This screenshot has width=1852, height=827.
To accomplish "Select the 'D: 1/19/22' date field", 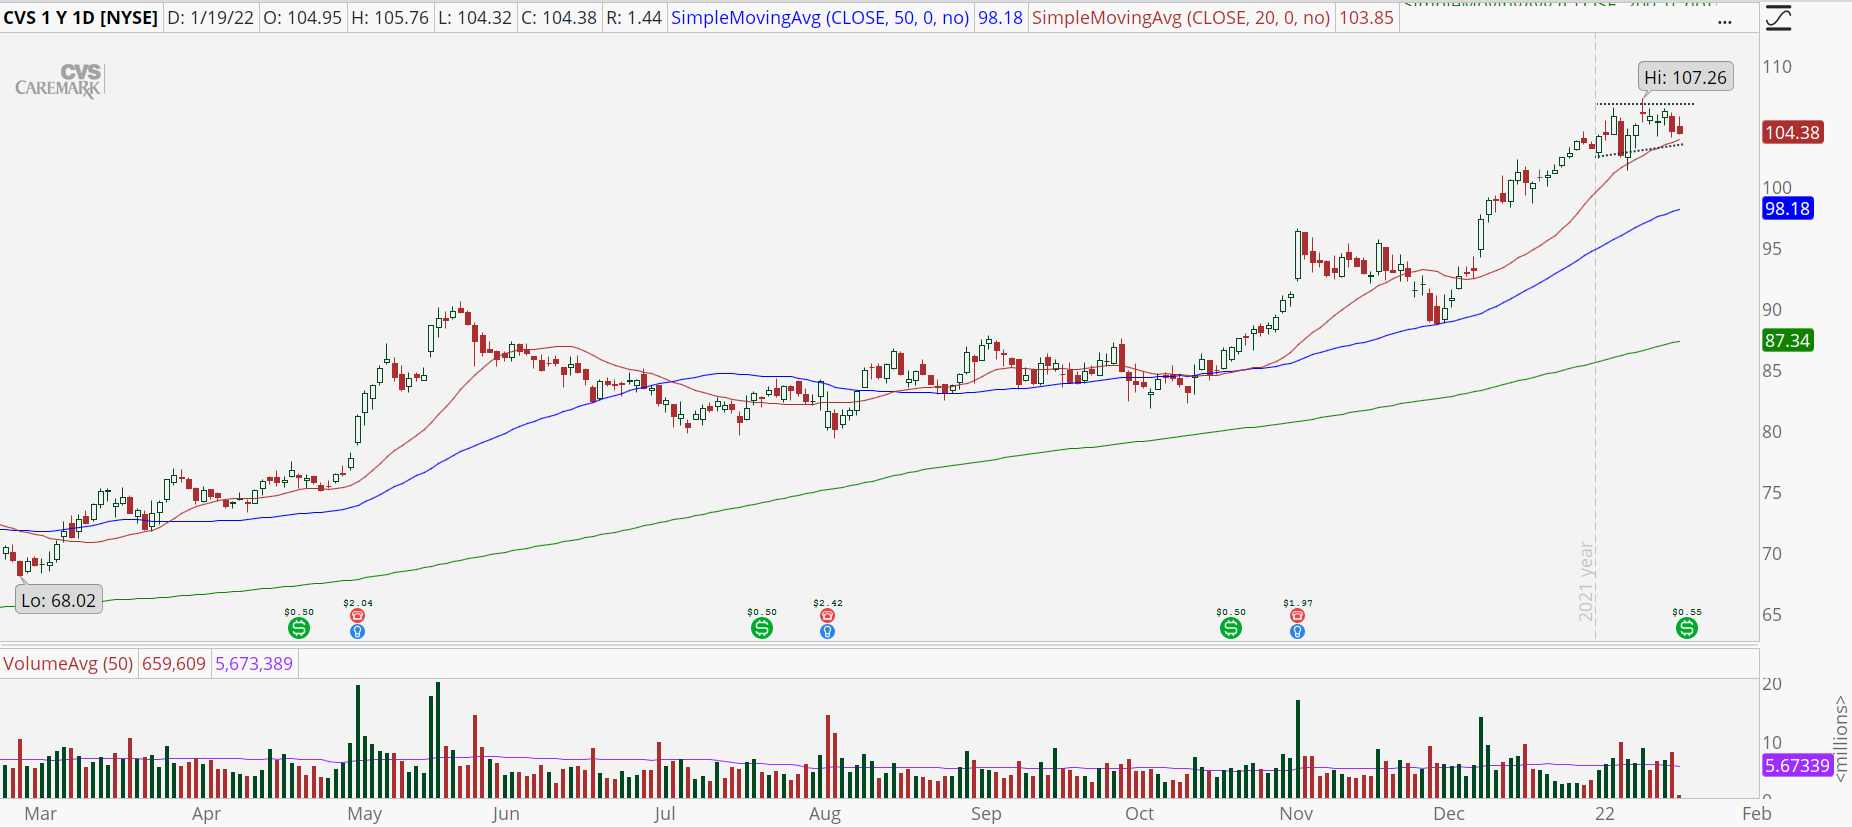I will point(210,18).
